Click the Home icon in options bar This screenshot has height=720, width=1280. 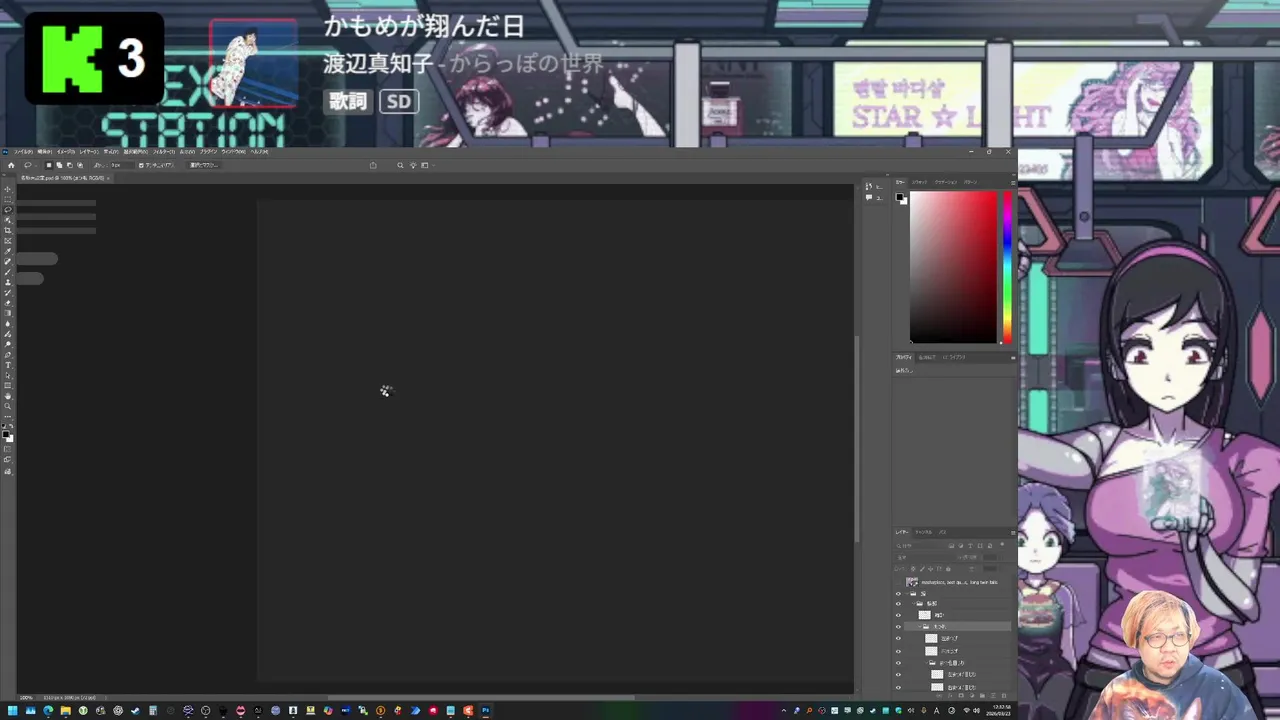coord(11,165)
